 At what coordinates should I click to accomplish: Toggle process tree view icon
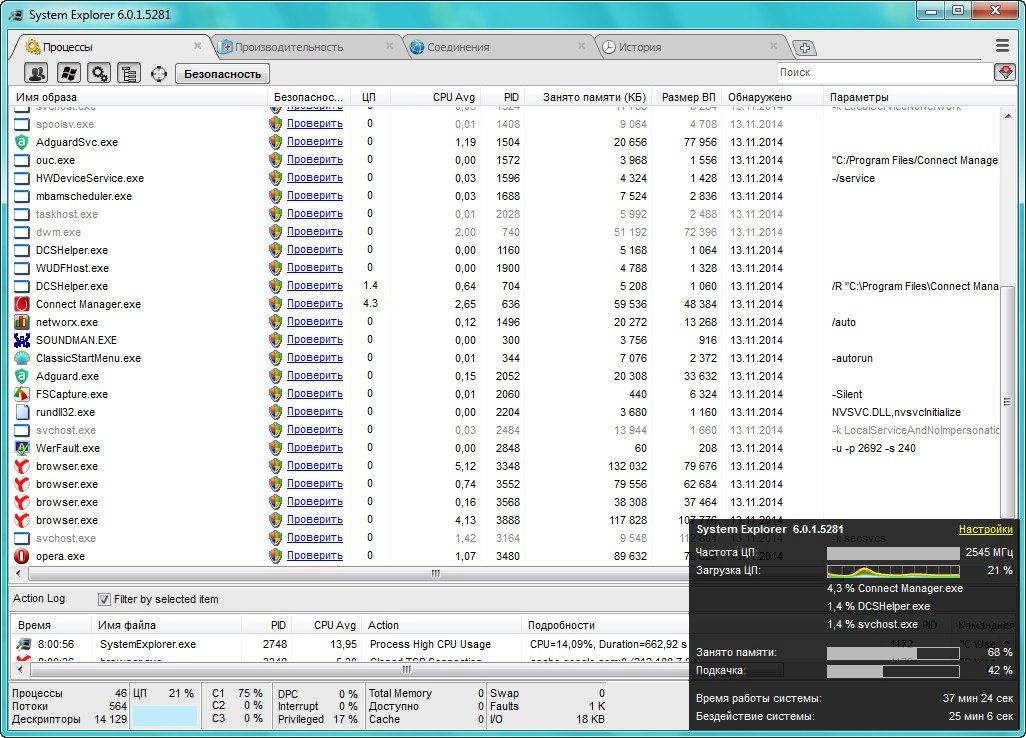pyautogui.click(x=129, y=73)
